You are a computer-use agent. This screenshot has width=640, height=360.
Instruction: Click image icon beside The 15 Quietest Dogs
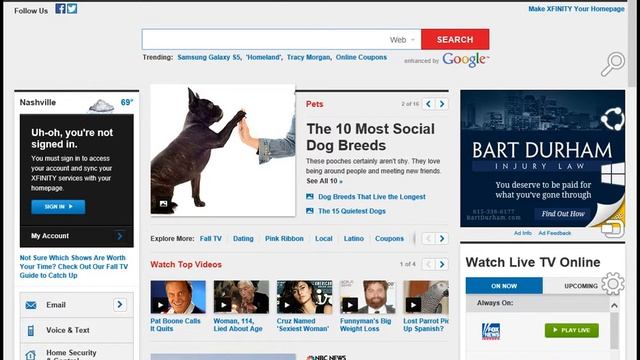tap(310, 211)
